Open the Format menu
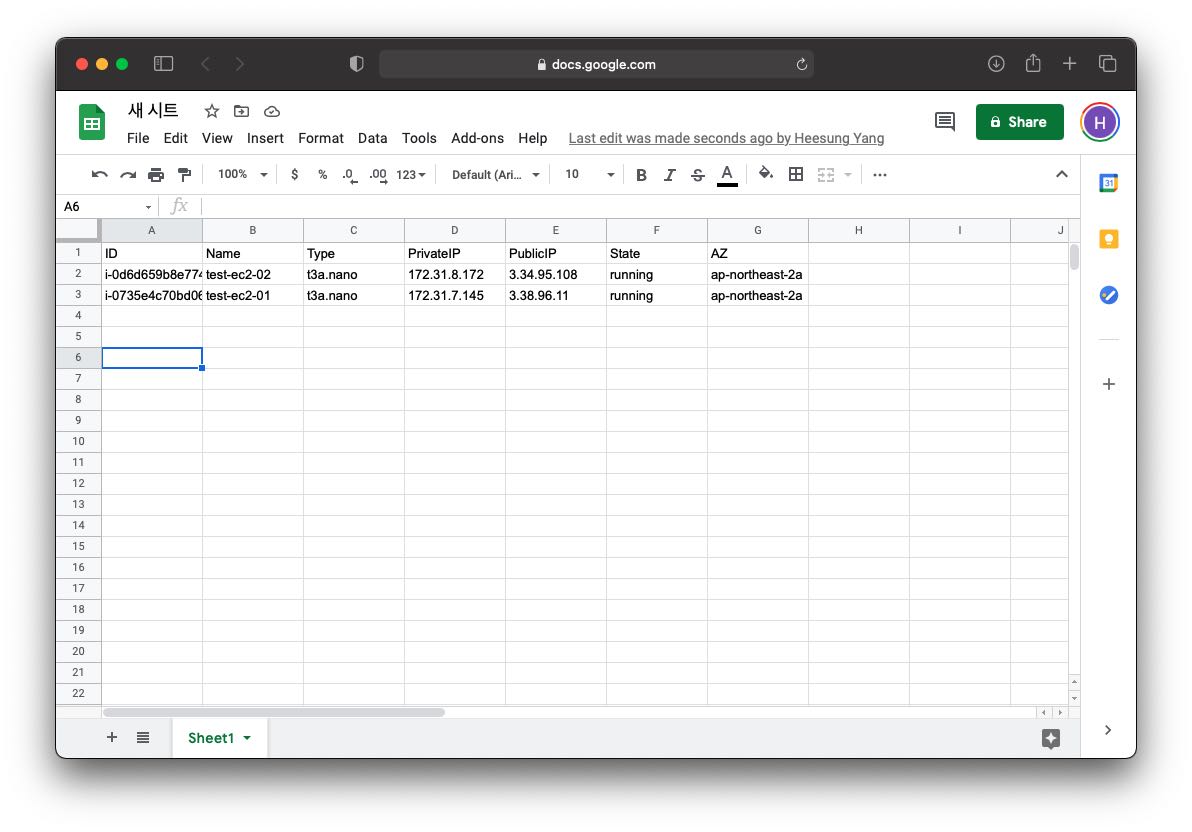 320,138
